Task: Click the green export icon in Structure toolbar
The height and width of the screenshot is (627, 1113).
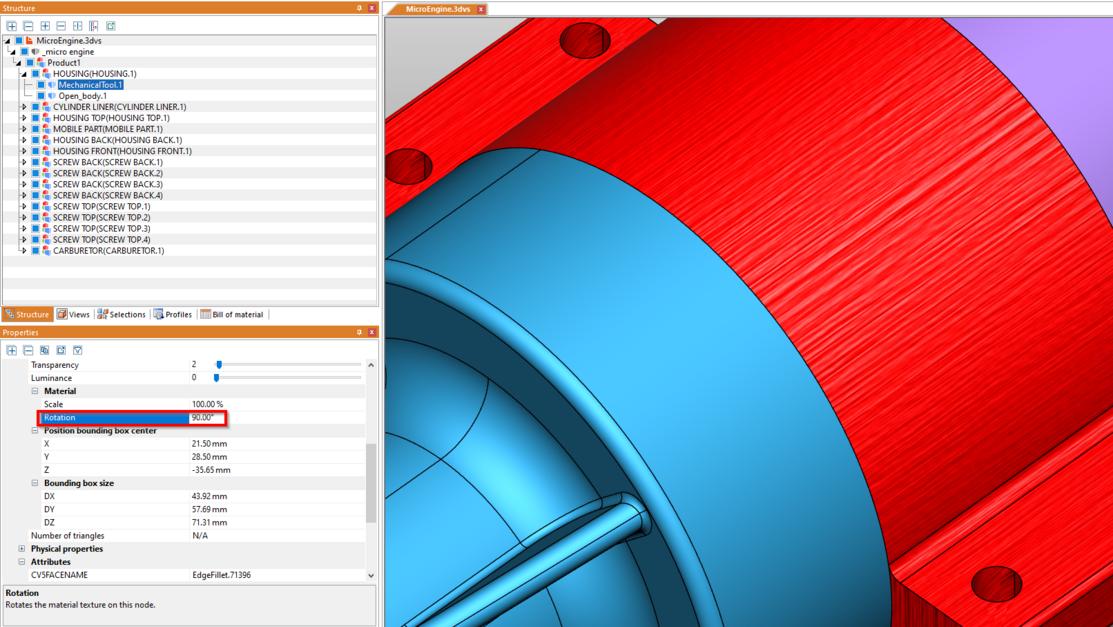Action: [x=111, y=26]
